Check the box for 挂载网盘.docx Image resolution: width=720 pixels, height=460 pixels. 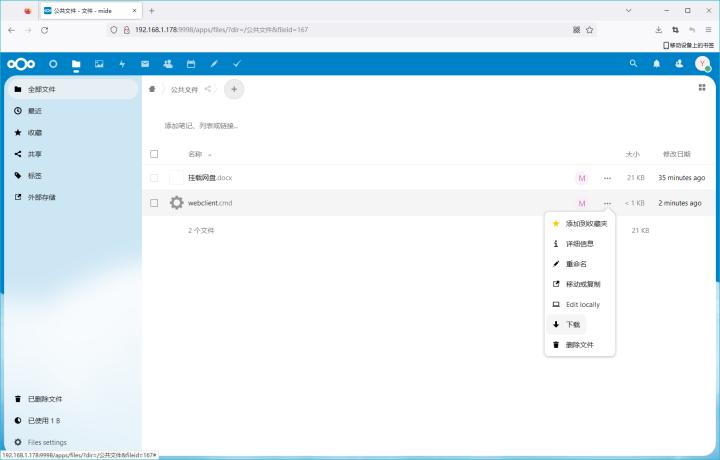[x=154, y=178]
